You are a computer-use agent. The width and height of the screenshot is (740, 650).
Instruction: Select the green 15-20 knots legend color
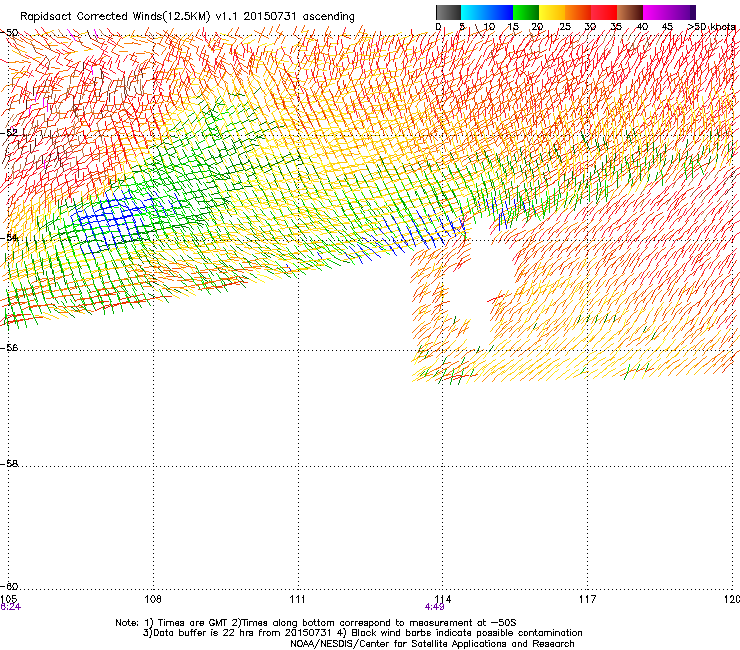pyautogui.click(x=526, y=12)
